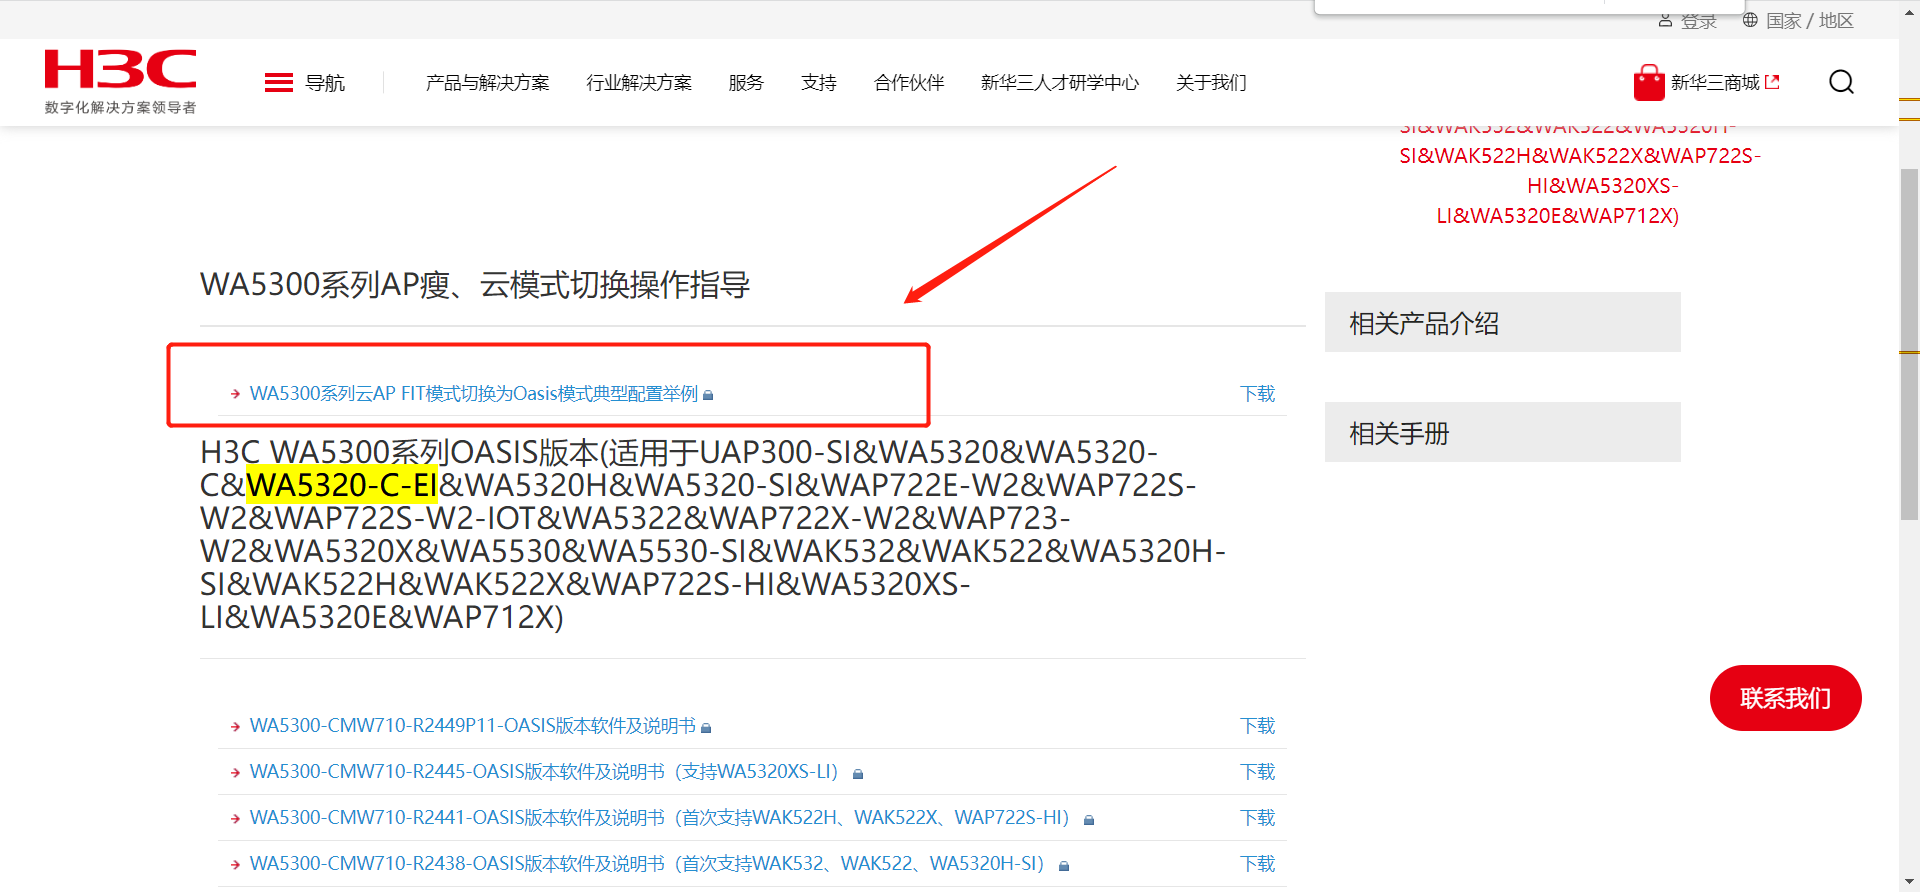
Task: Click red arrow bullet before R2445-OASIS link
Action: tap(235, 773)
